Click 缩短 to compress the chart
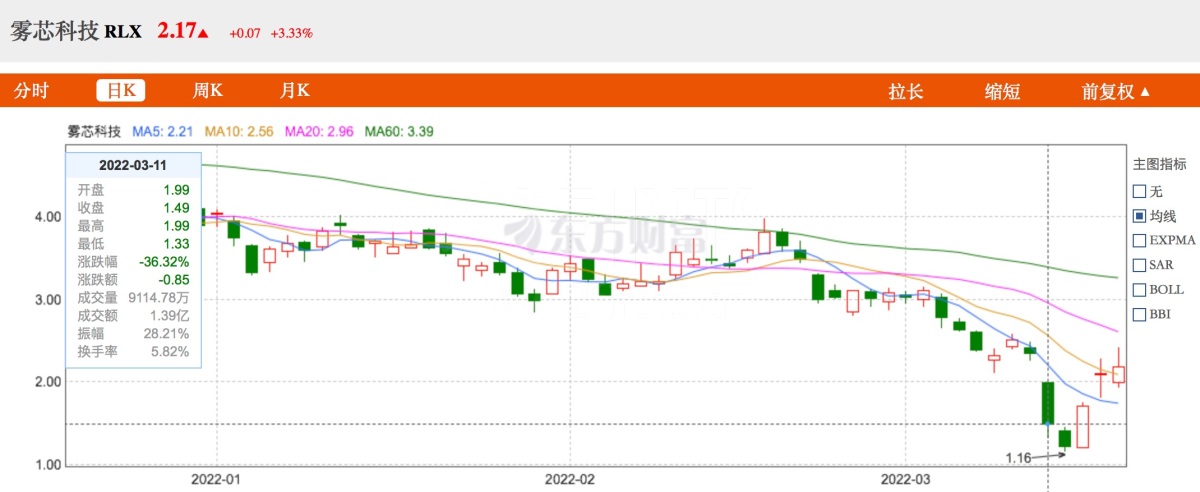Image resolution: width=1200 pixels, height=492 pixels. coord(1002,92)
